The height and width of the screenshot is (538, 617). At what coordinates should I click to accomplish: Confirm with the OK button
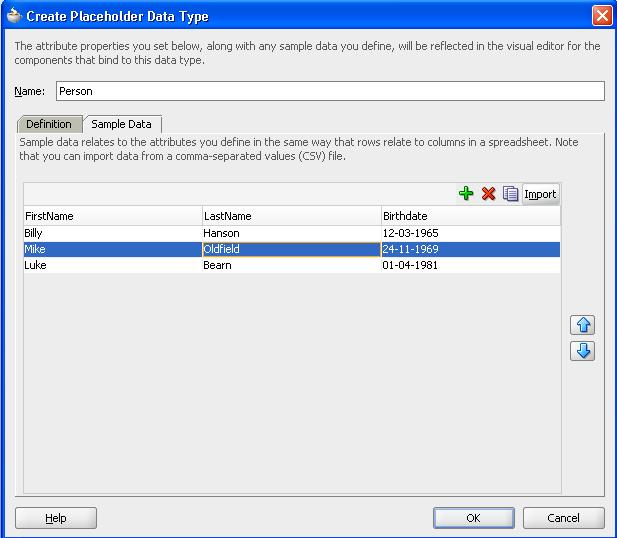(473, 518)
